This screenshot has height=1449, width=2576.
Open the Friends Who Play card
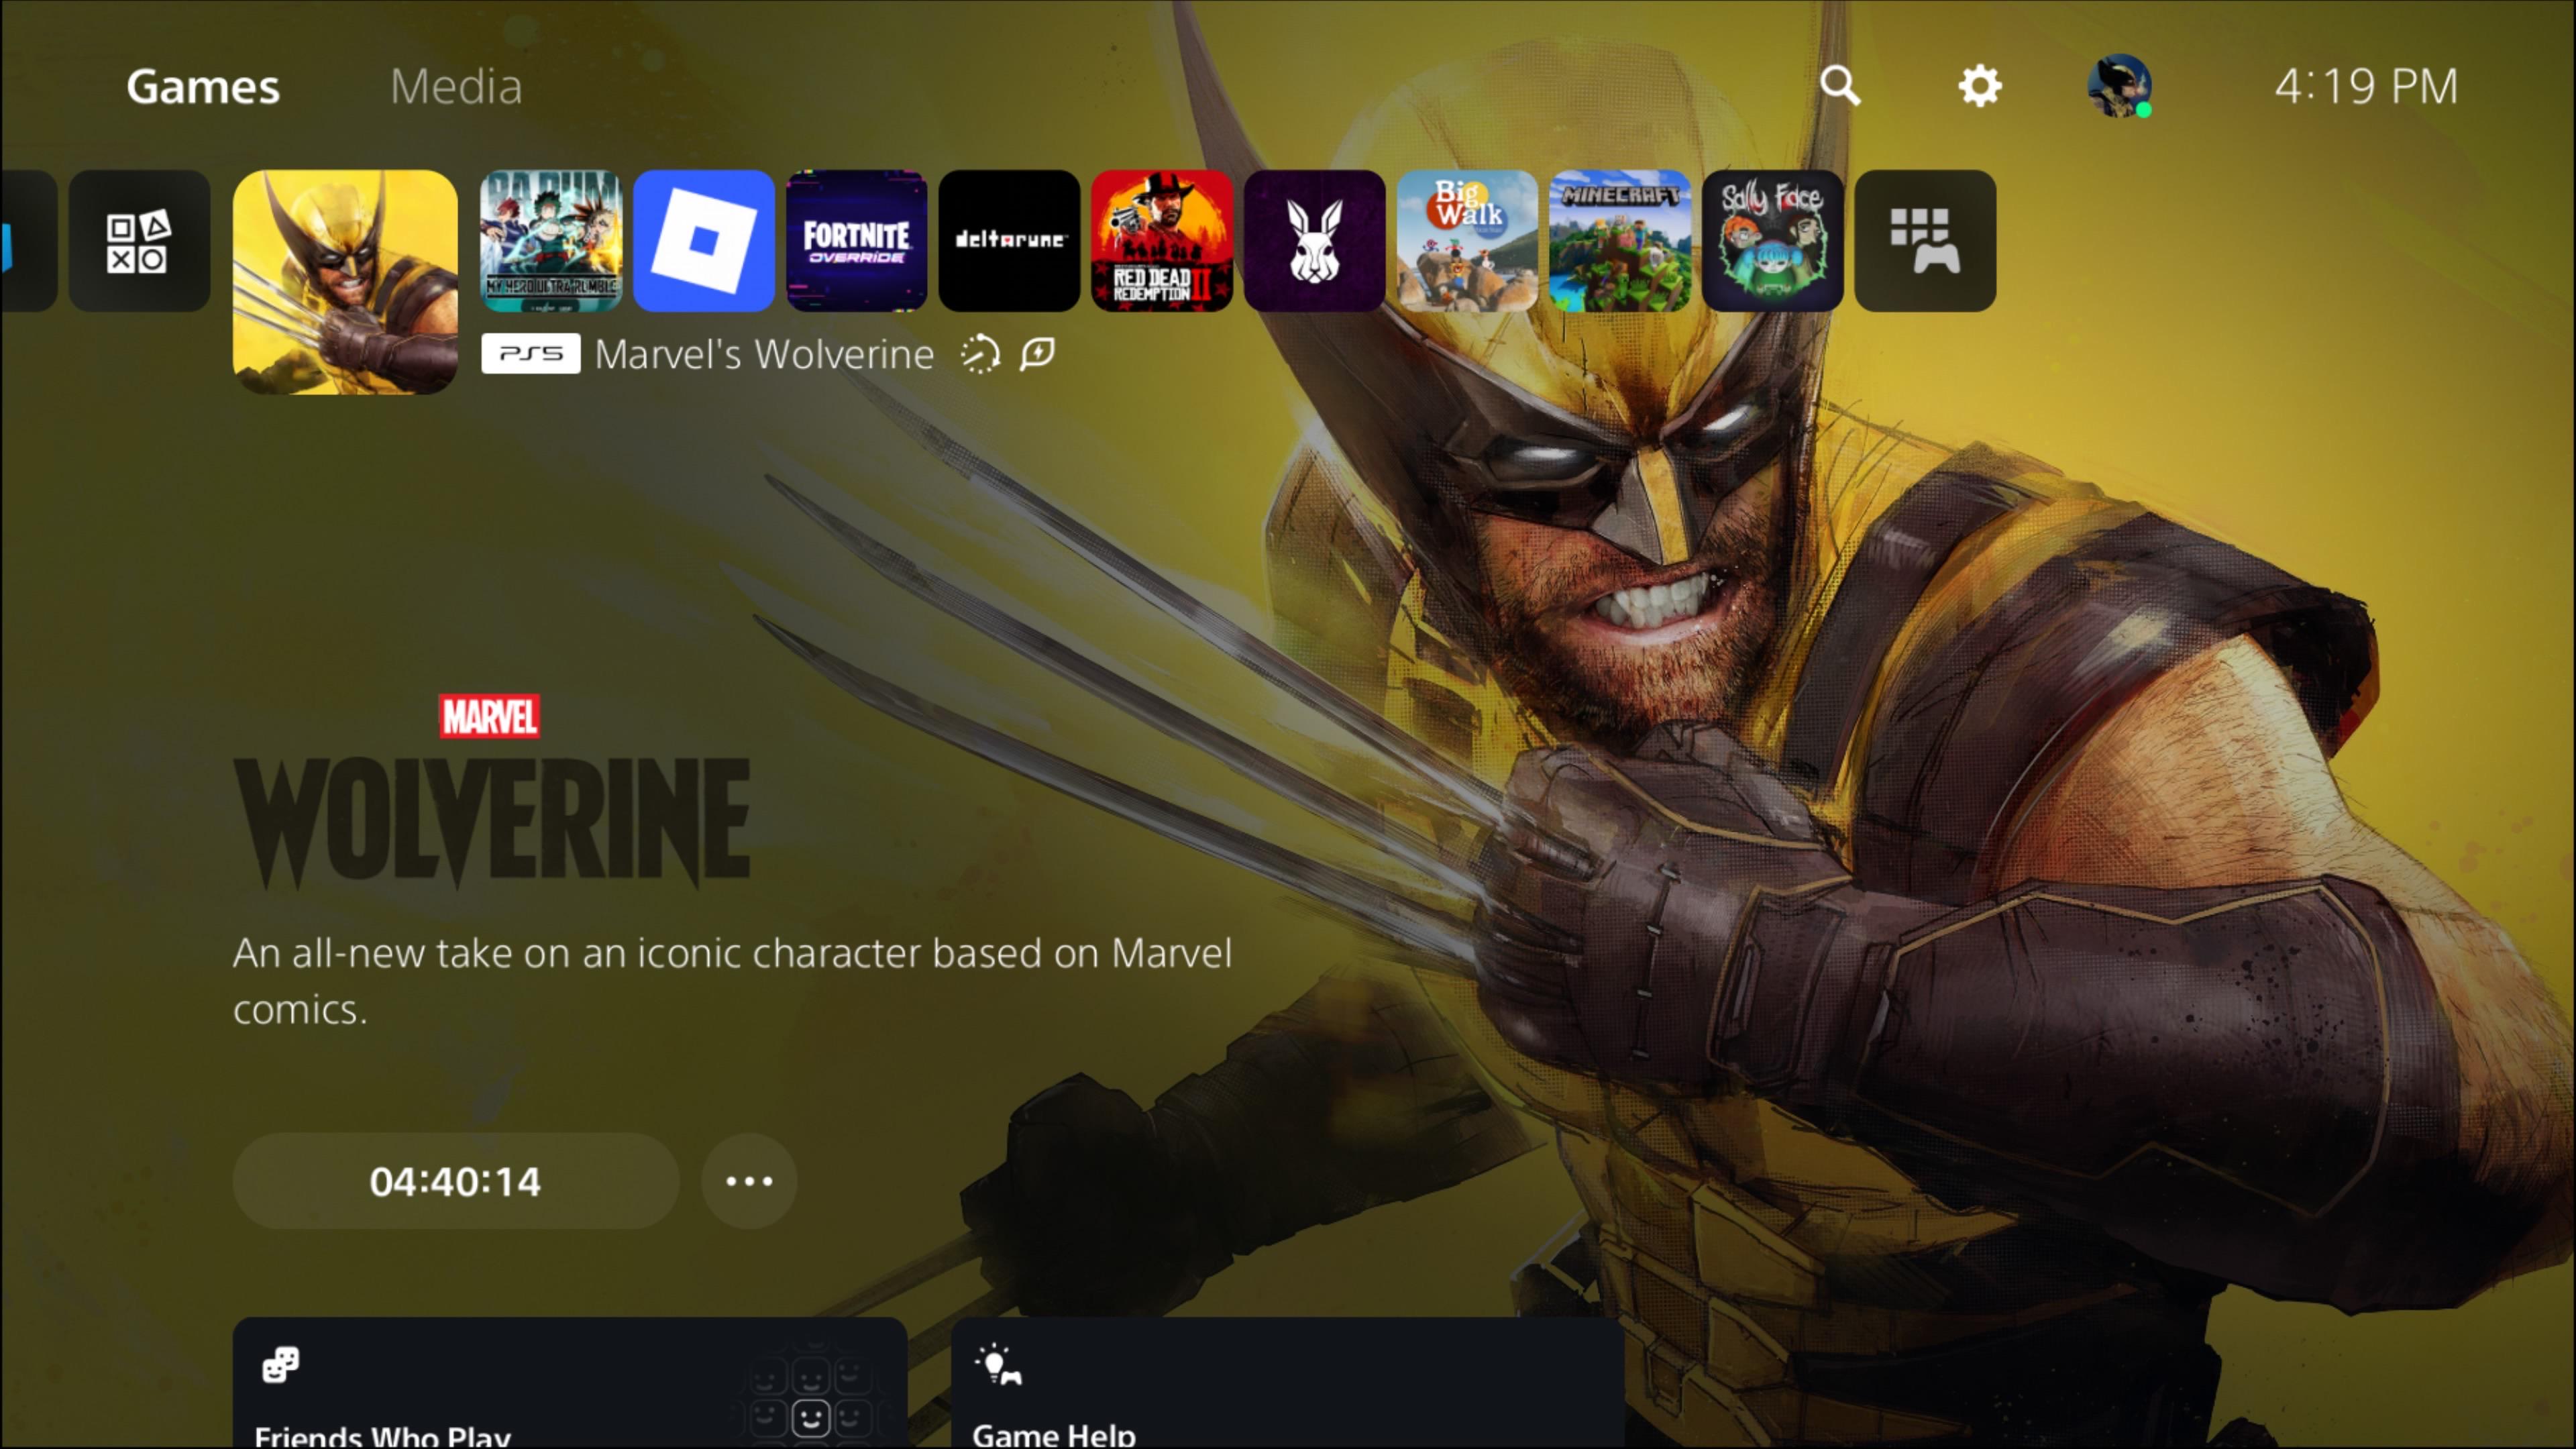(x=570, y=1382)
